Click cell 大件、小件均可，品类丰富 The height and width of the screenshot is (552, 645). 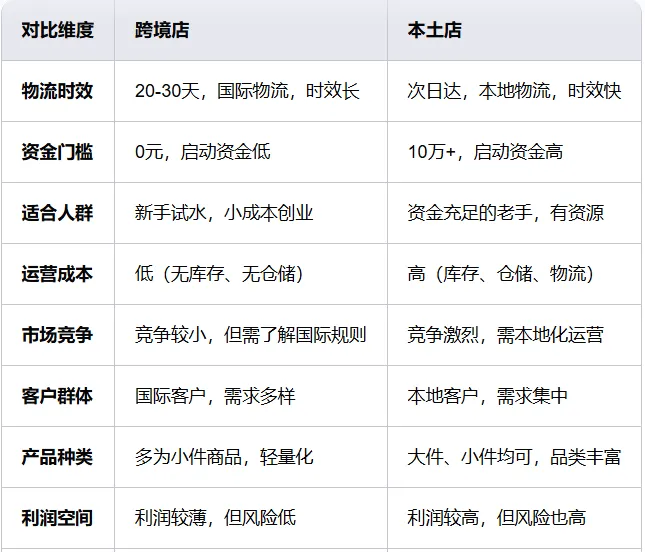click(514, 457)
